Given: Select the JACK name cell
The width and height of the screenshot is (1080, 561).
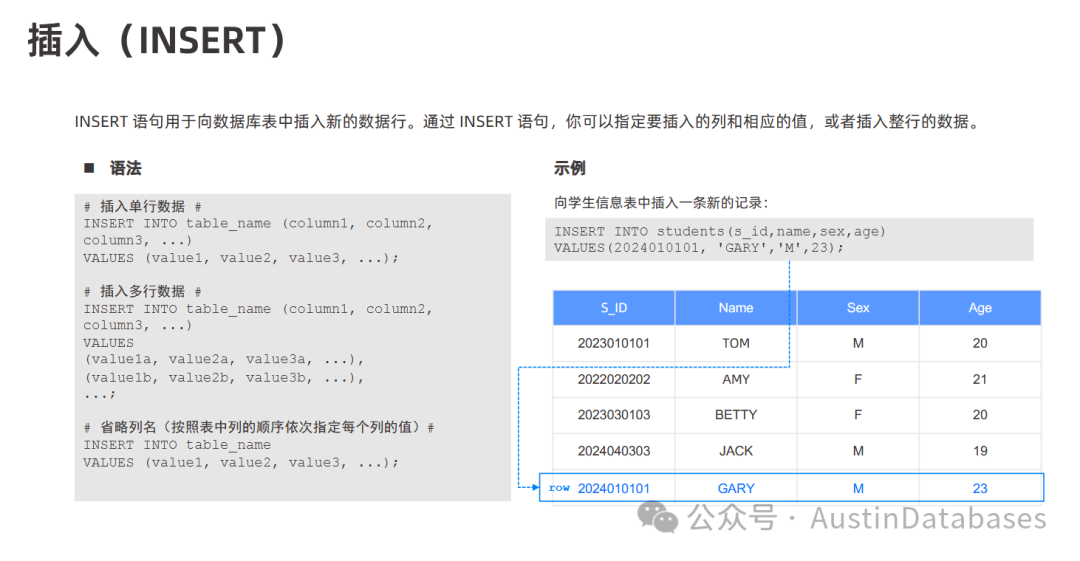Looking at the screenshot, I should pyautogui.click(x=736, y=451).
